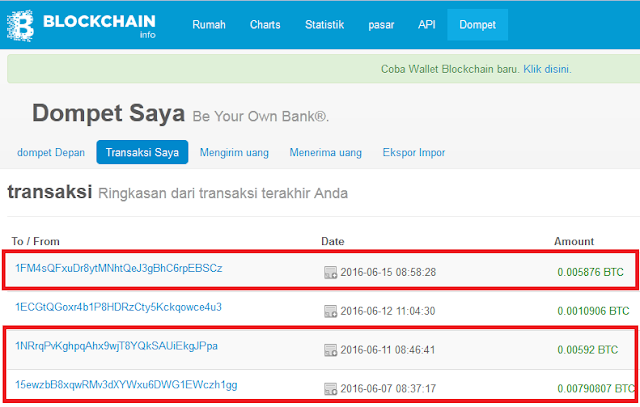Click the 0.00790807 BTC amount

coord(596,388)
